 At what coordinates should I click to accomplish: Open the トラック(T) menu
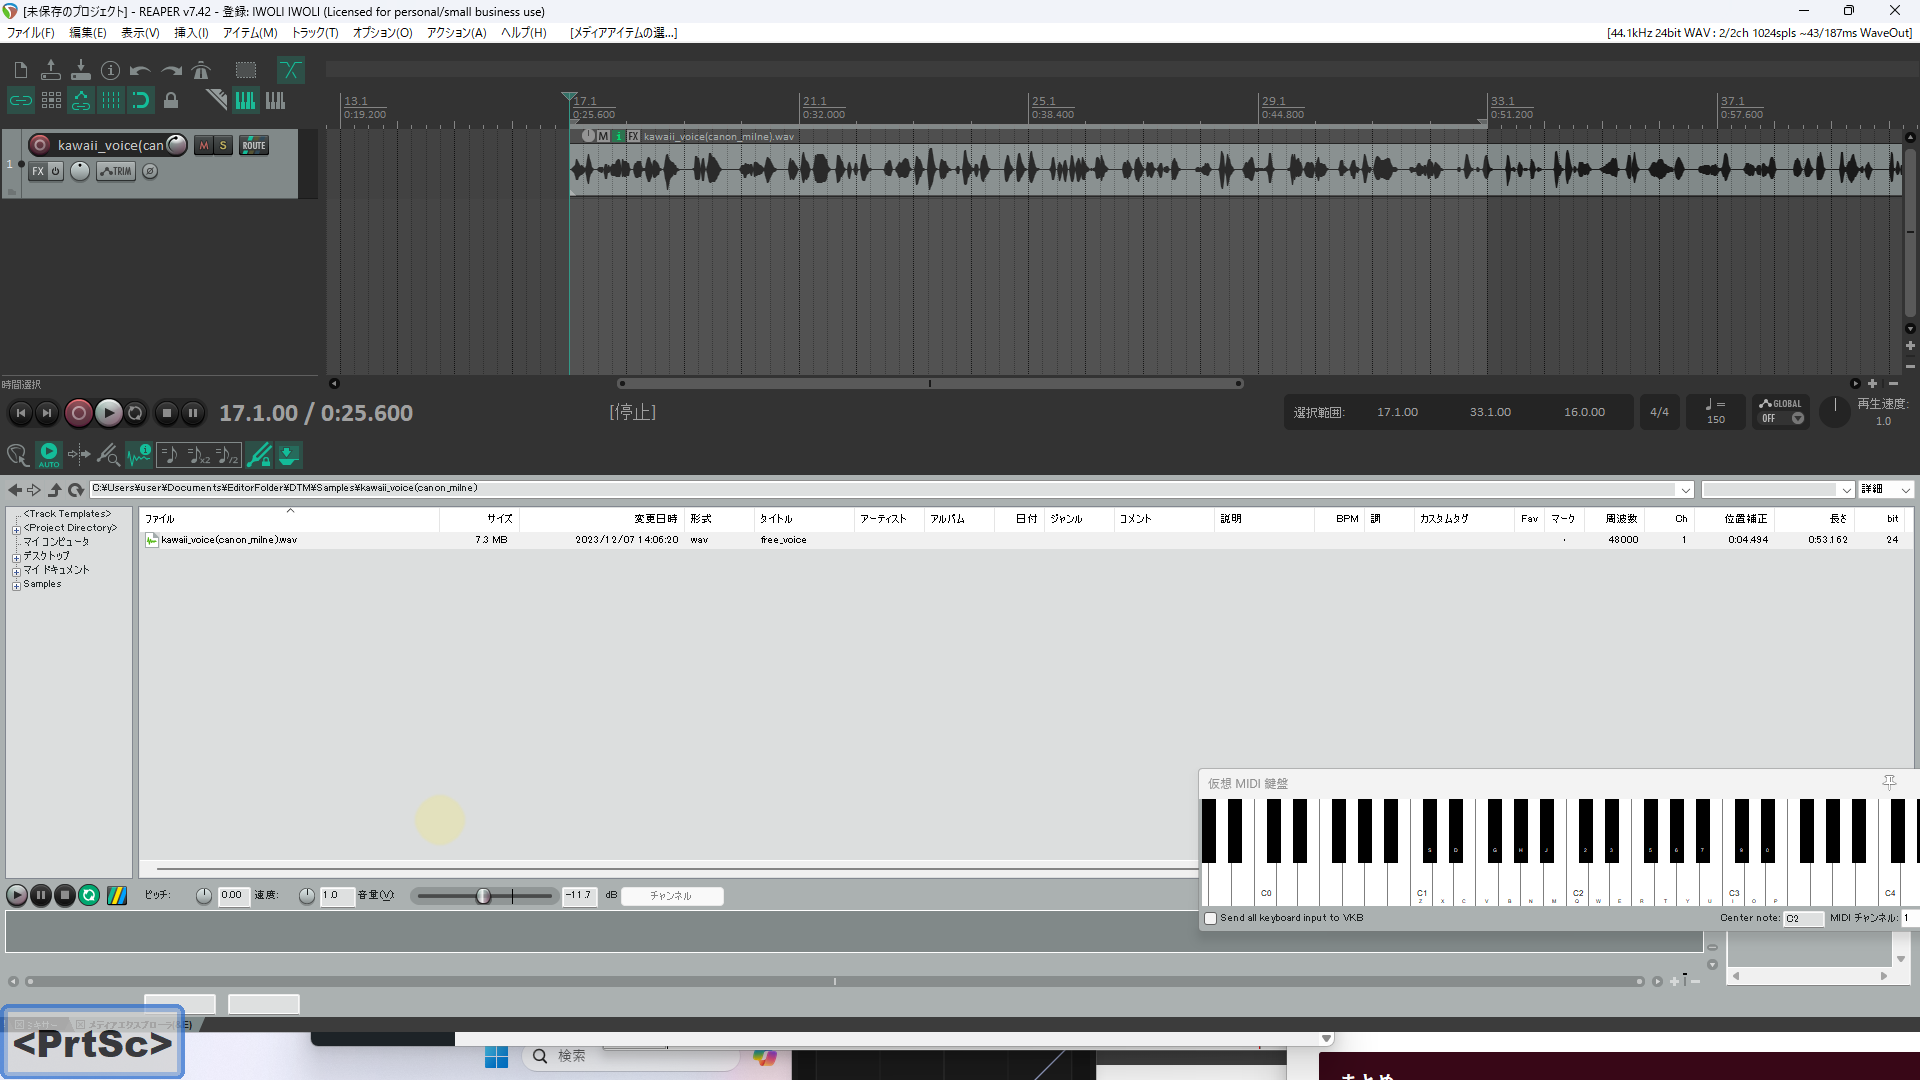tap(315, 33)
